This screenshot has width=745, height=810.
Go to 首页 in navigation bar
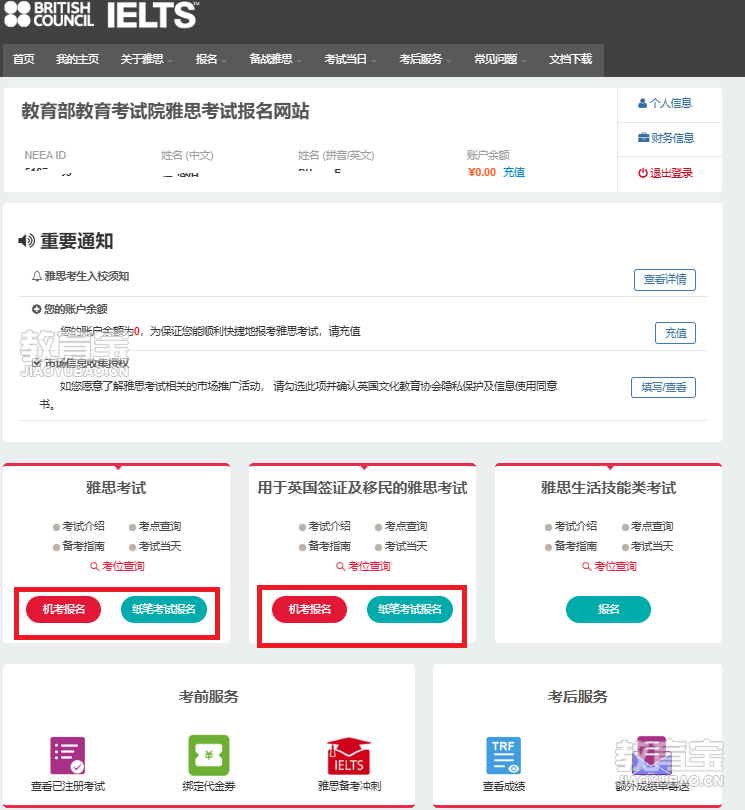[x=24, y=59]
